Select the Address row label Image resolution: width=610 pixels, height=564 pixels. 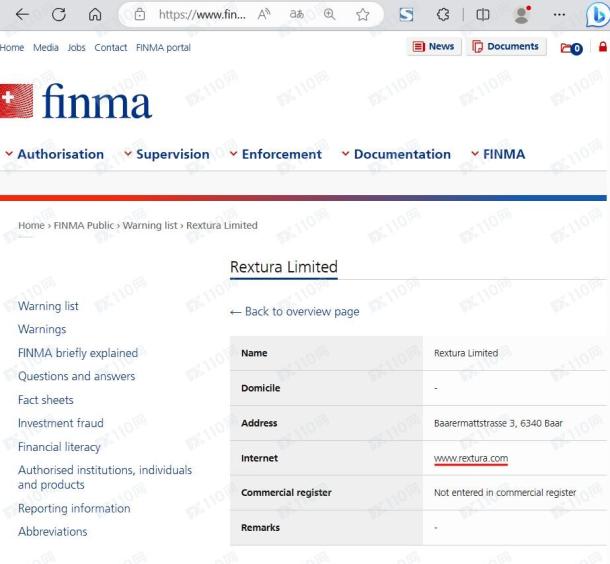(259, 423)
